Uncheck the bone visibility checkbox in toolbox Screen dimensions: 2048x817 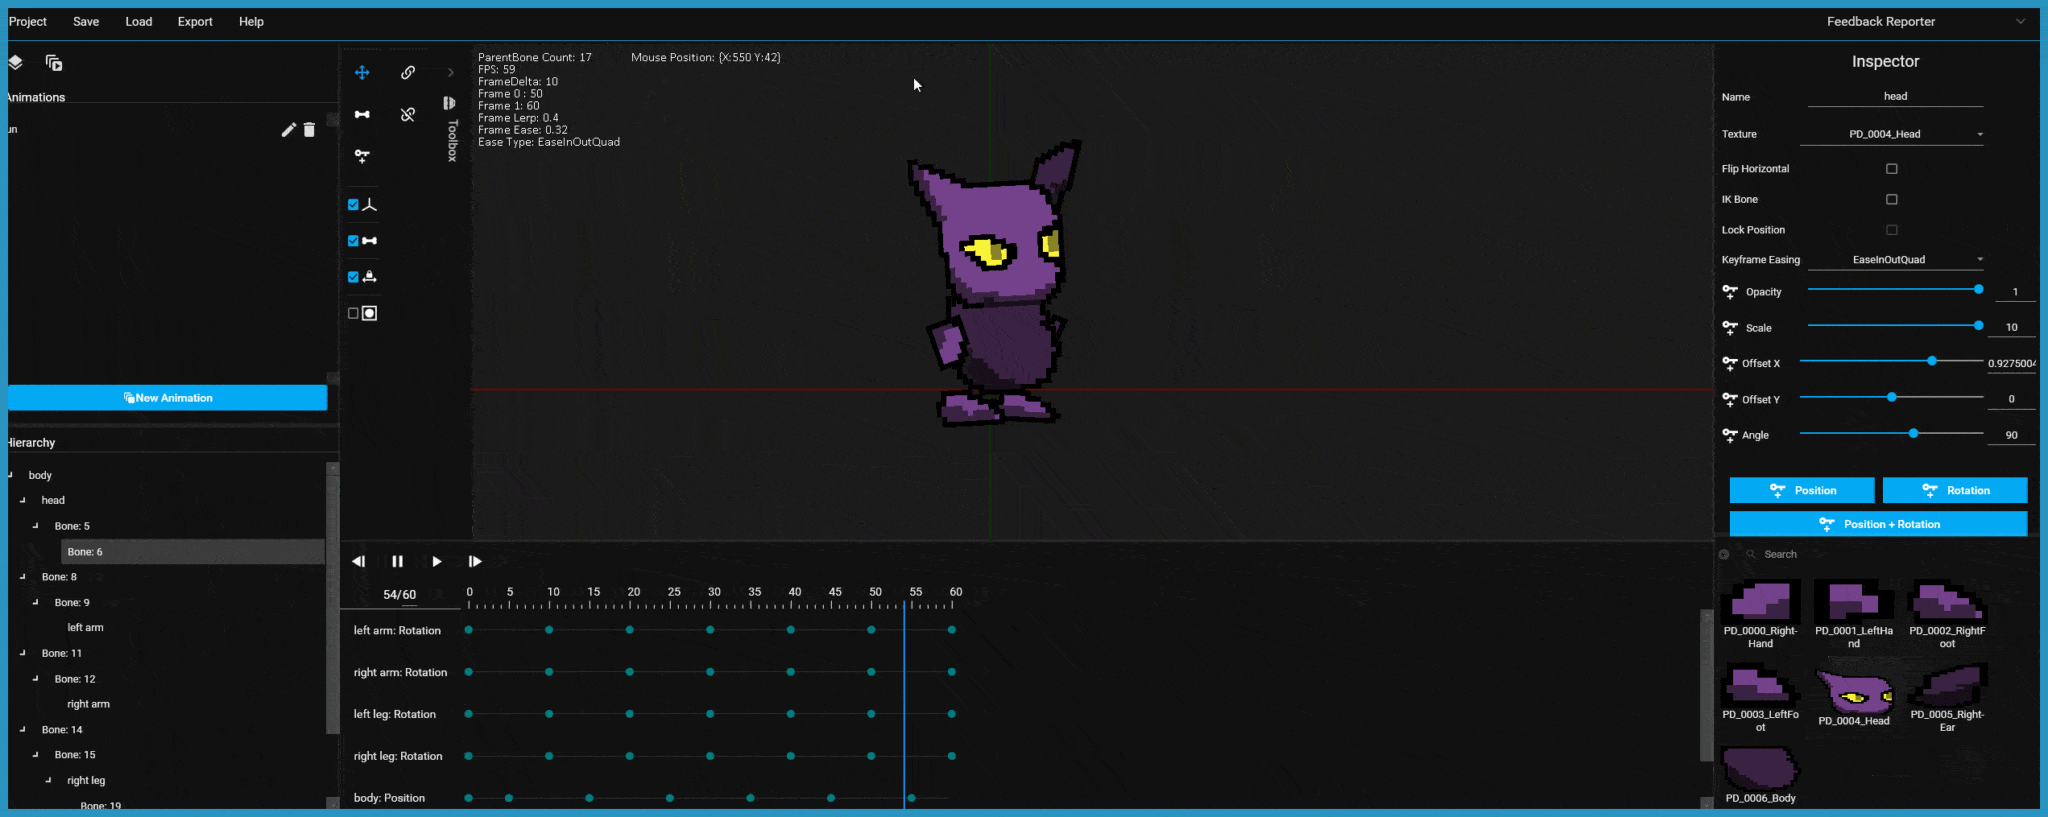click(353, 241)
